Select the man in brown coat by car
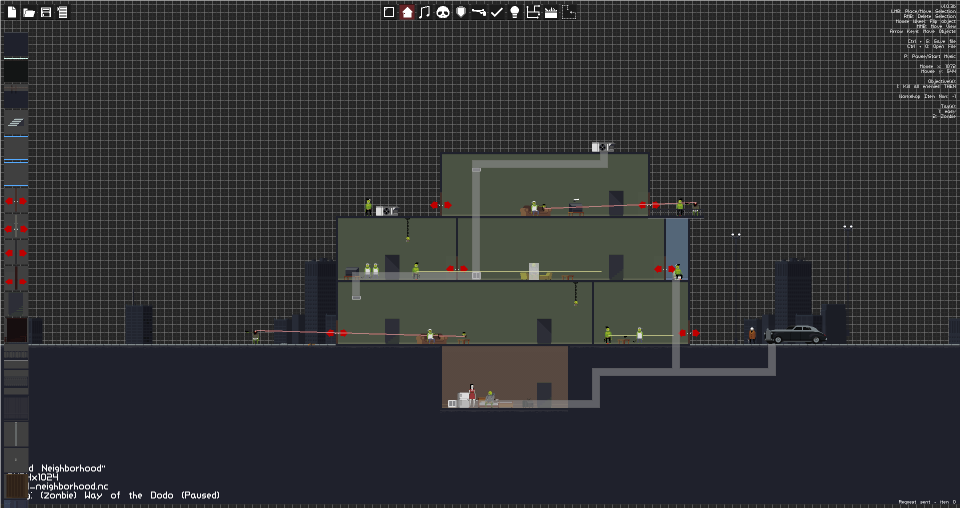 tap(752, 335)
